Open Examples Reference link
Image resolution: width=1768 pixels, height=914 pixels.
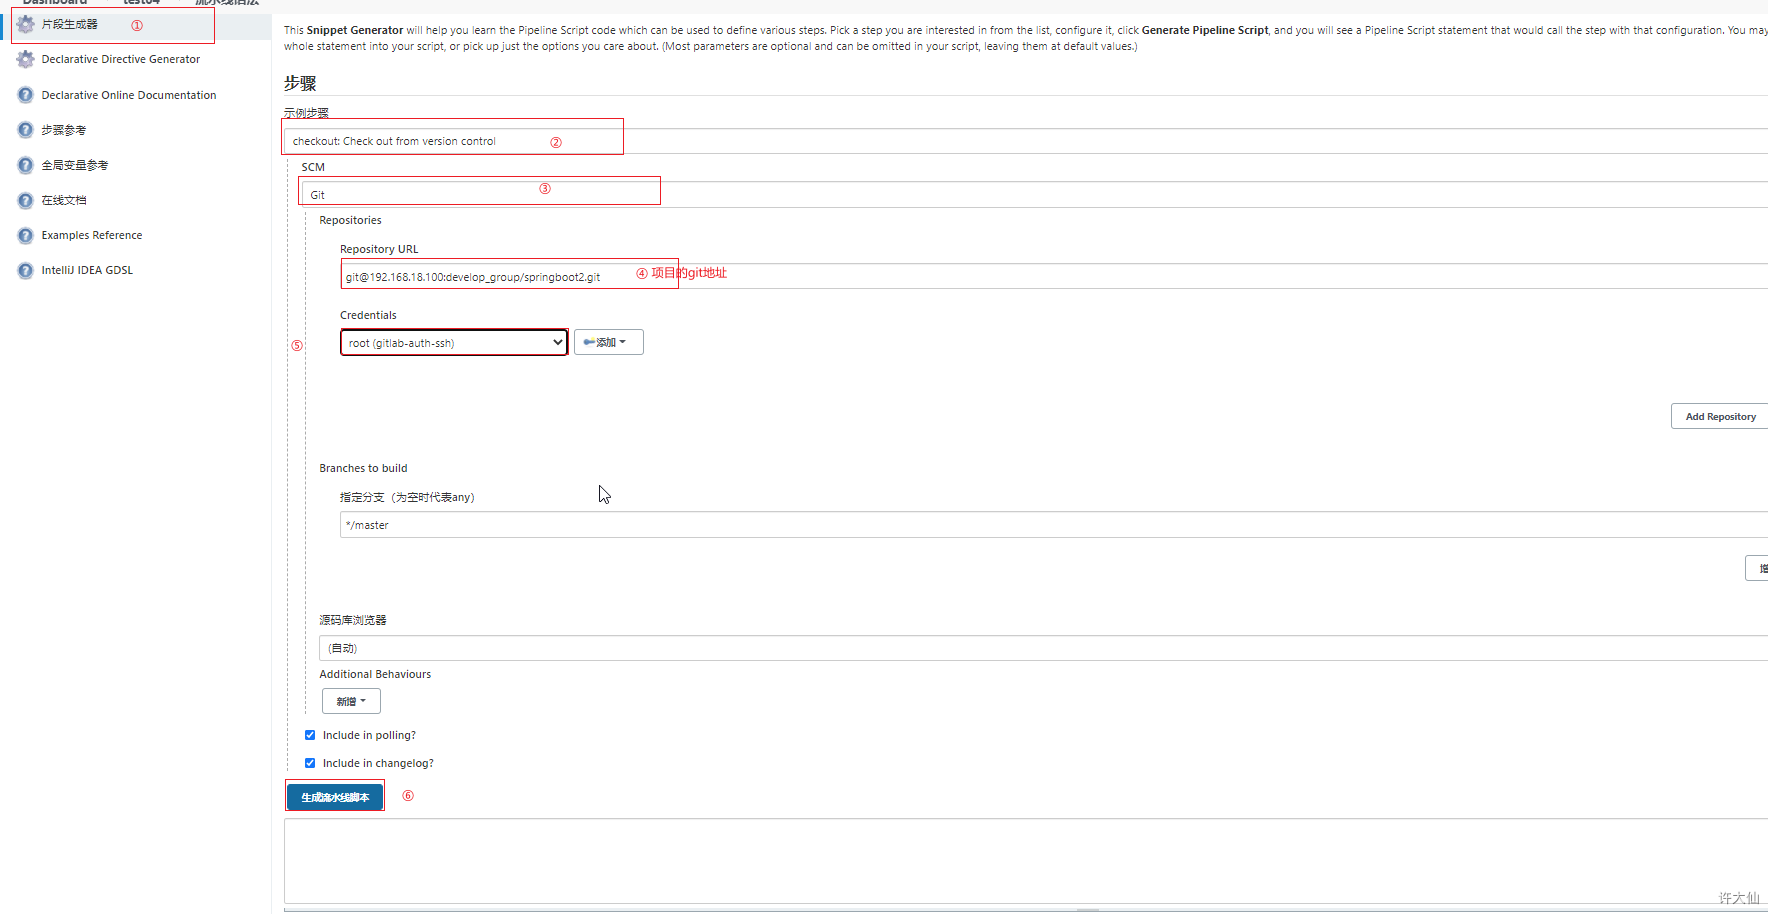[x=92, y=235]
